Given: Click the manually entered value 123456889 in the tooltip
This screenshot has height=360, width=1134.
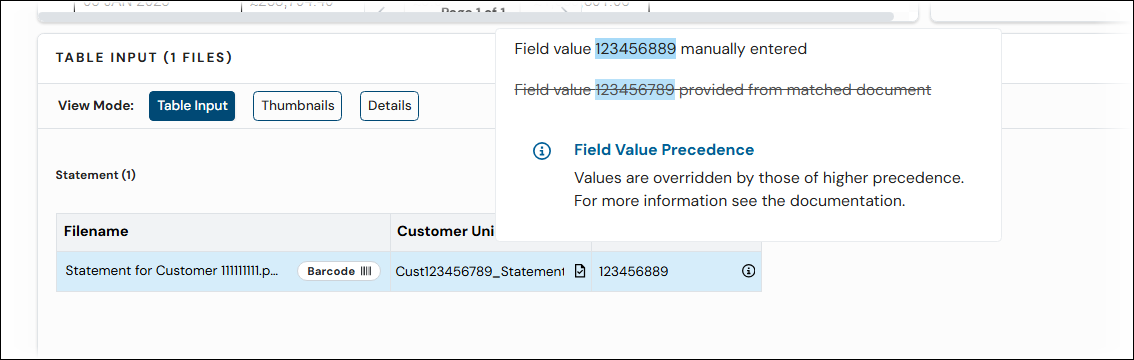Looking at the screenshot, I should click(x=636, y=49).
